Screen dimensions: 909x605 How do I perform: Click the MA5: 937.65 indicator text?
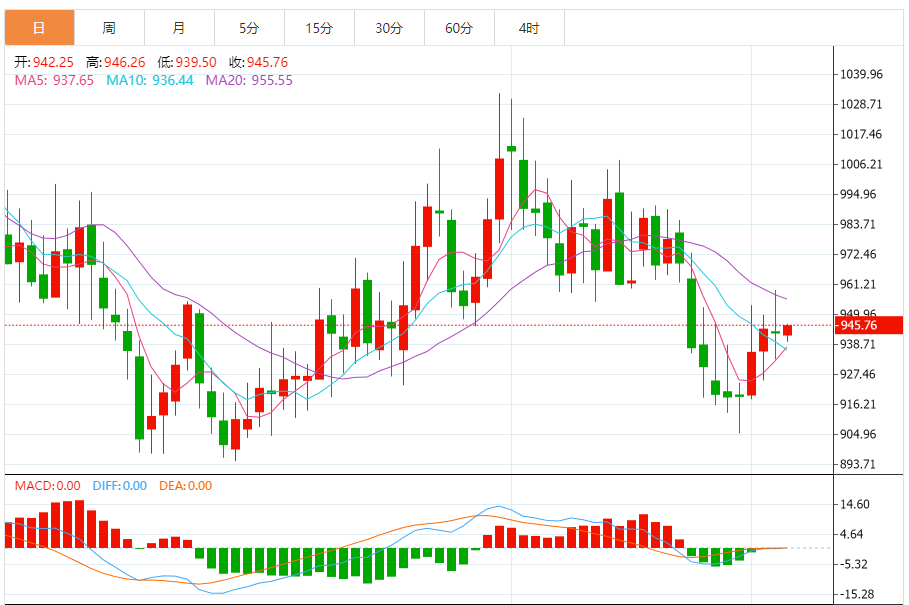[54, 81]
